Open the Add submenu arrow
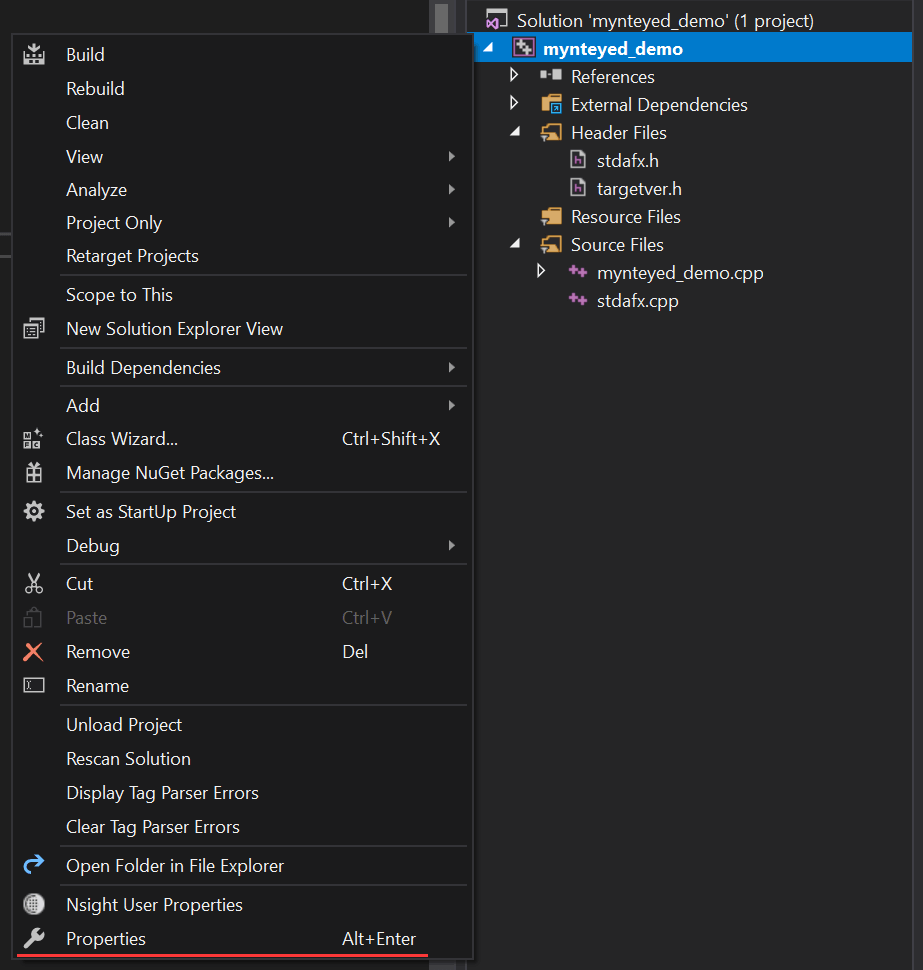 [452, 405]
